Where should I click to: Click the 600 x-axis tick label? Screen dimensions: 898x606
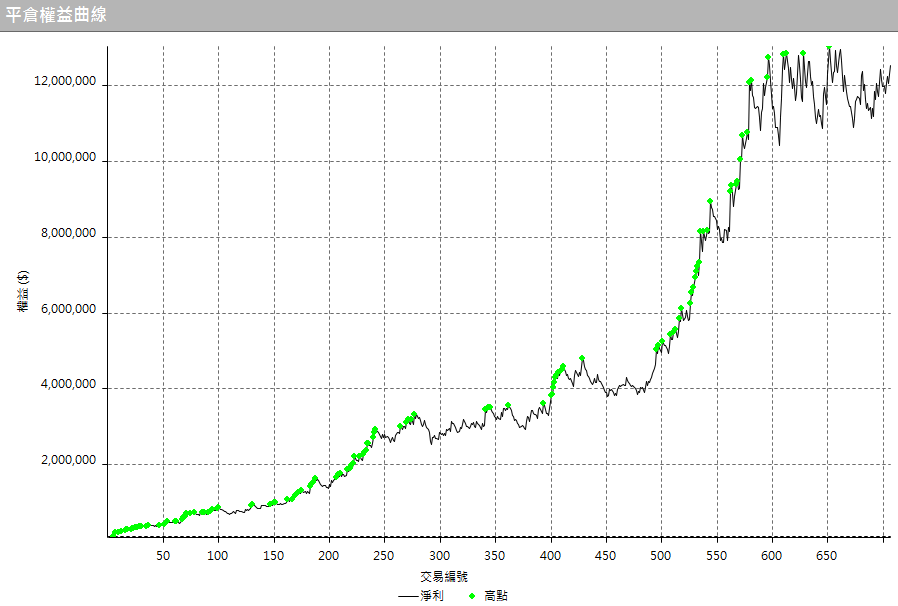[771, 556]
